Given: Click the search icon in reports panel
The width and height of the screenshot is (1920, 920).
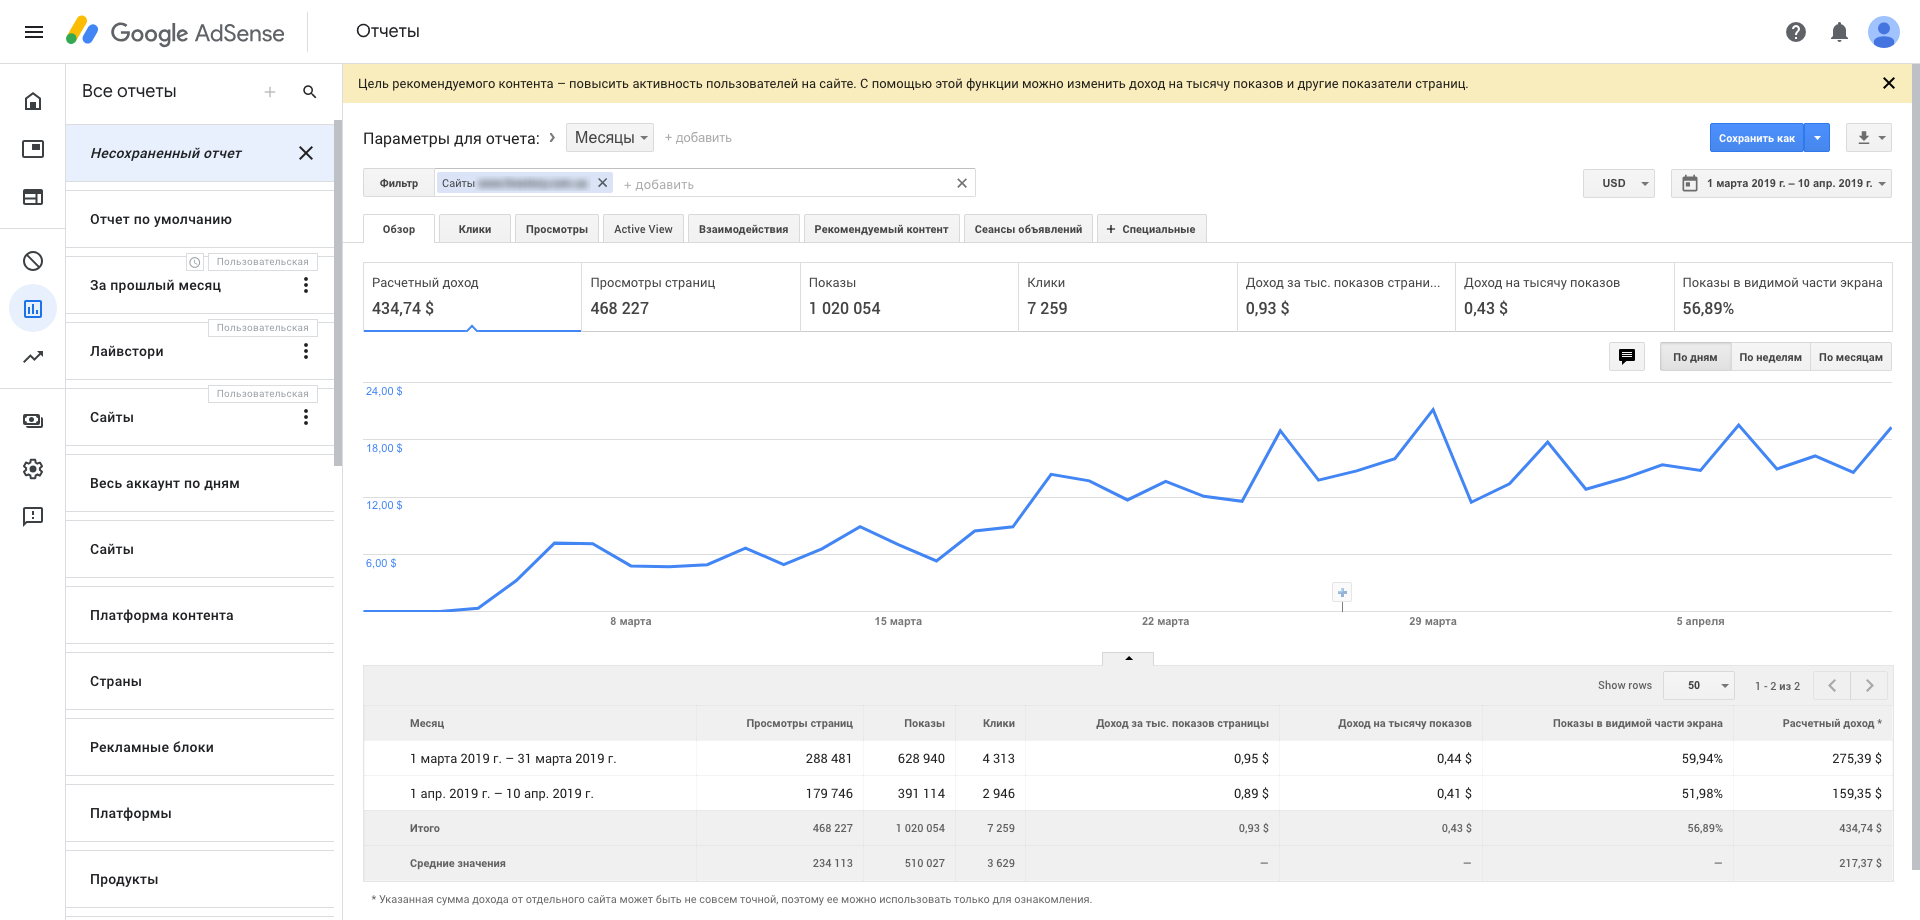Looking at the screenshot, I should click(310, 92).
